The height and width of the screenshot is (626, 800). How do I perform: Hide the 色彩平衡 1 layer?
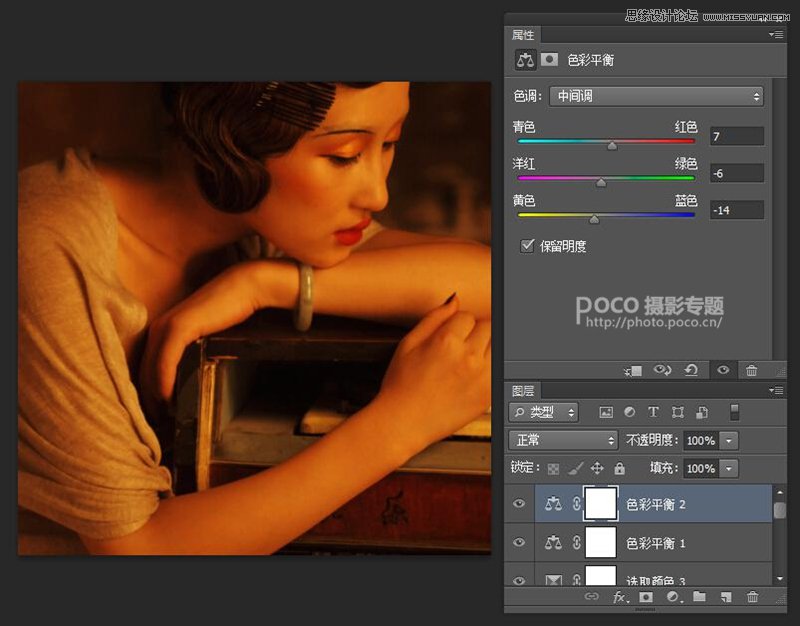(x=519, y=542)
